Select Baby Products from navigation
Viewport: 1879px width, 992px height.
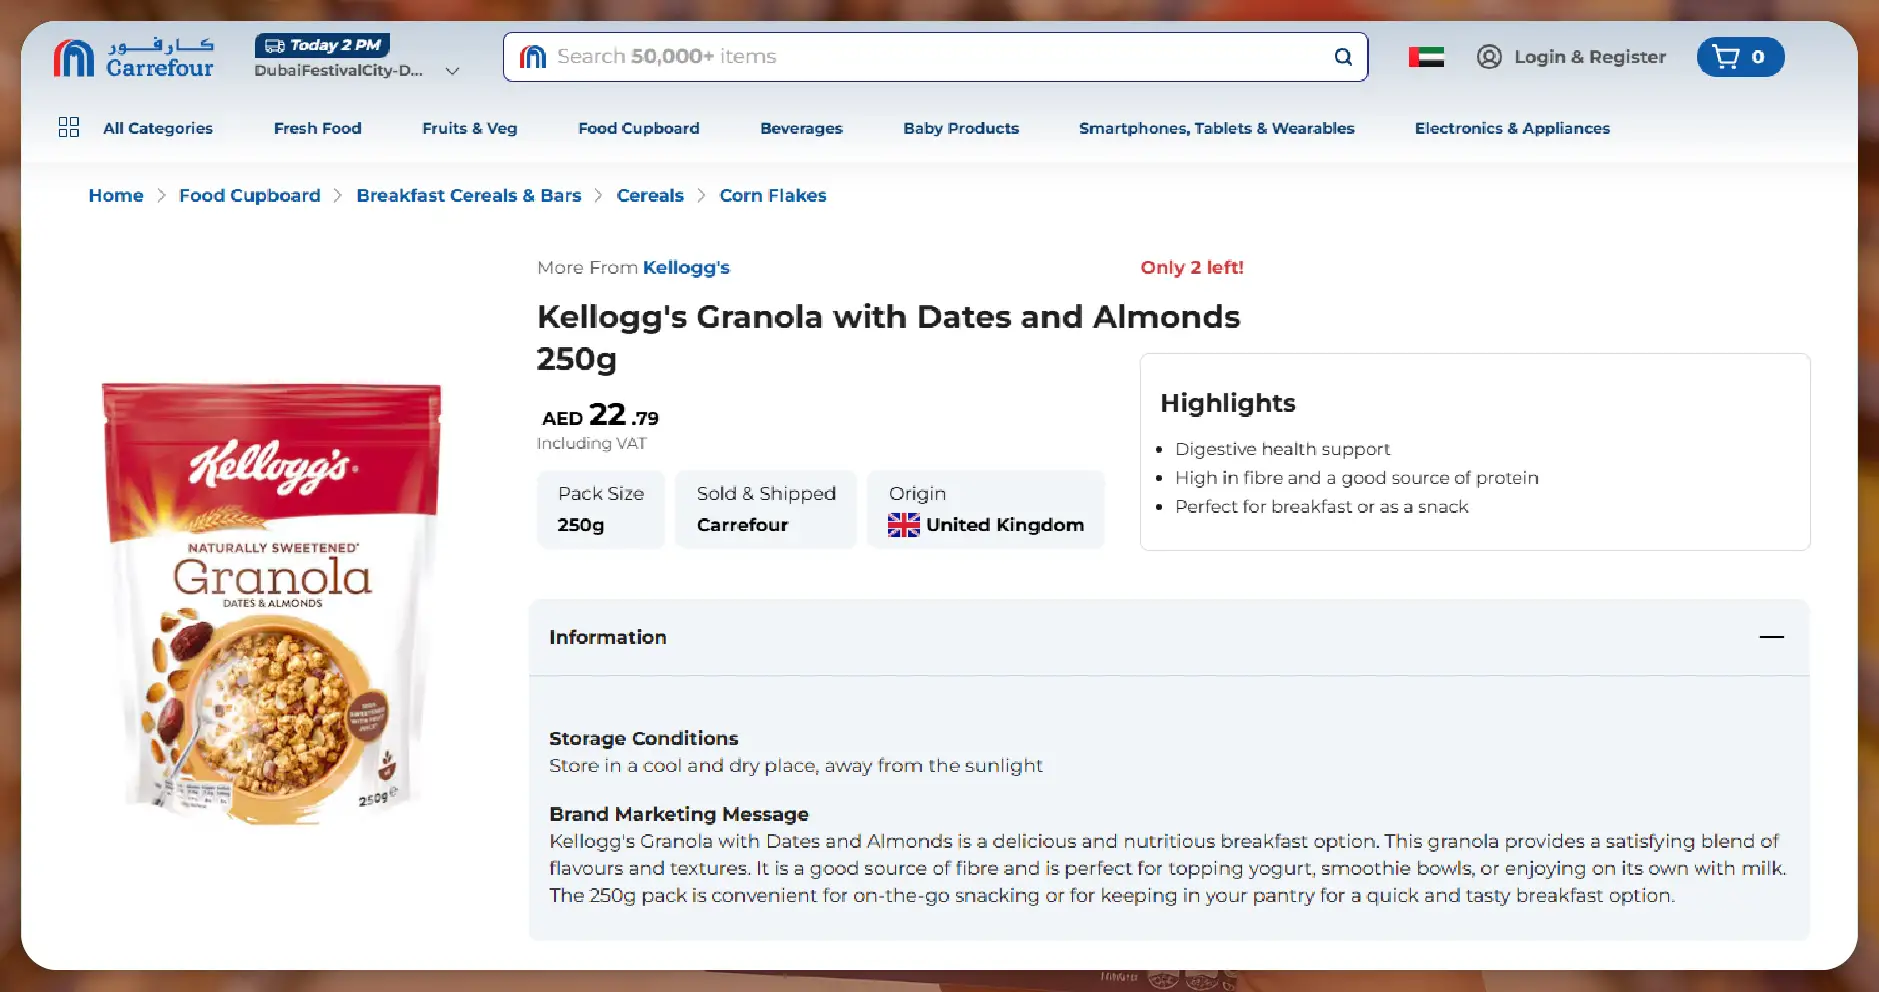tap(960, 128)
